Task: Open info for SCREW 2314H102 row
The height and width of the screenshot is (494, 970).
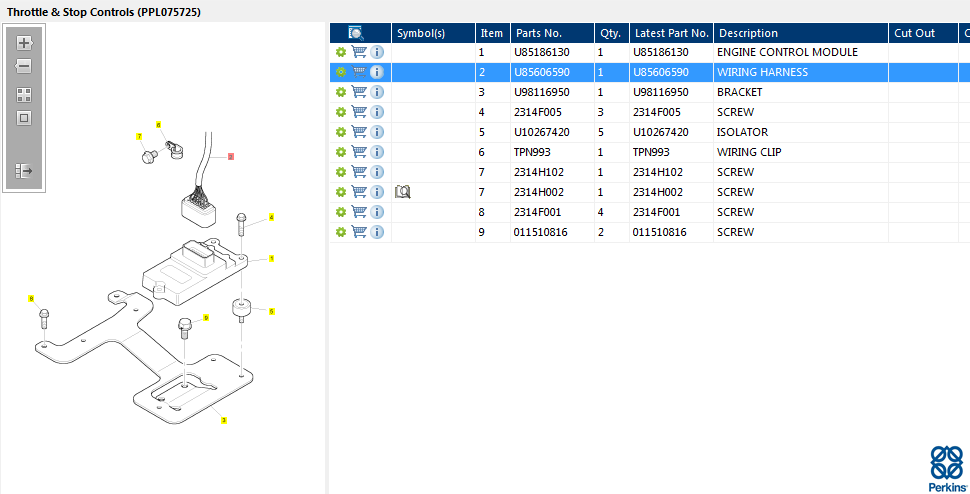Action: 377,172
